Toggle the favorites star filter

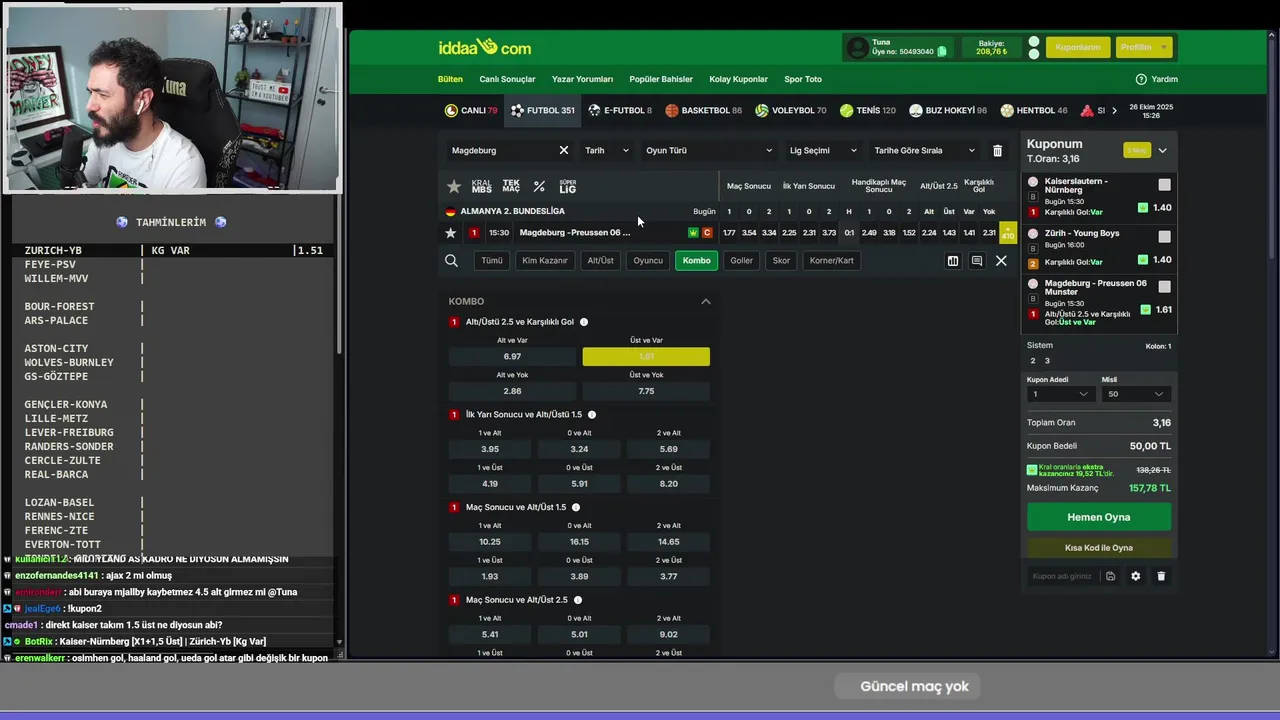coord(454,187)
